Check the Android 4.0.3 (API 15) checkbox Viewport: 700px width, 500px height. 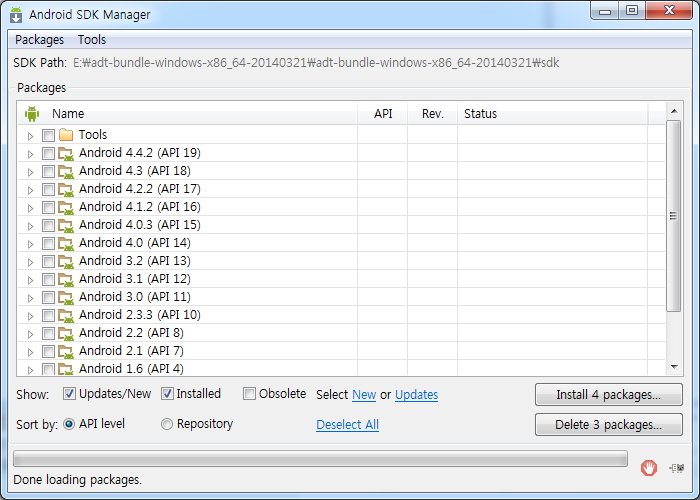[x=48, y=225]
